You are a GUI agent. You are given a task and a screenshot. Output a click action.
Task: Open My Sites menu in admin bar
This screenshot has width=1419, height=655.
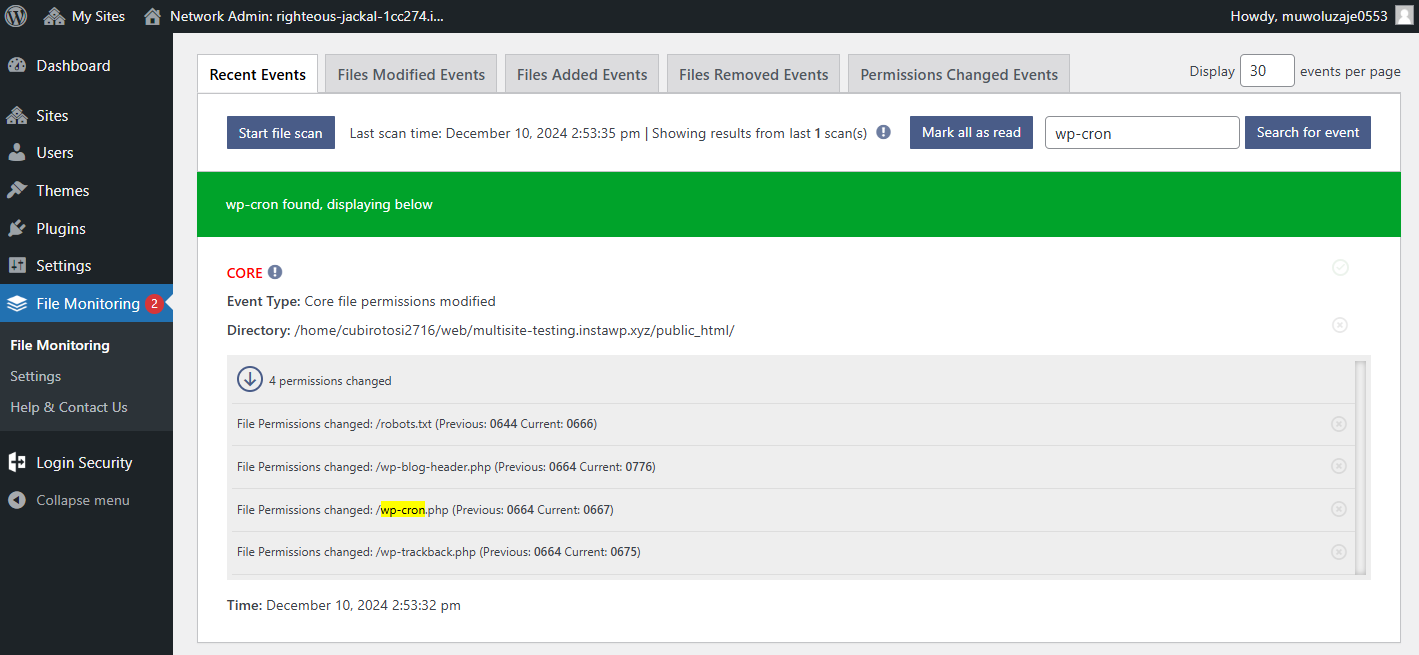pyautogui.click(x=84, y=16)
